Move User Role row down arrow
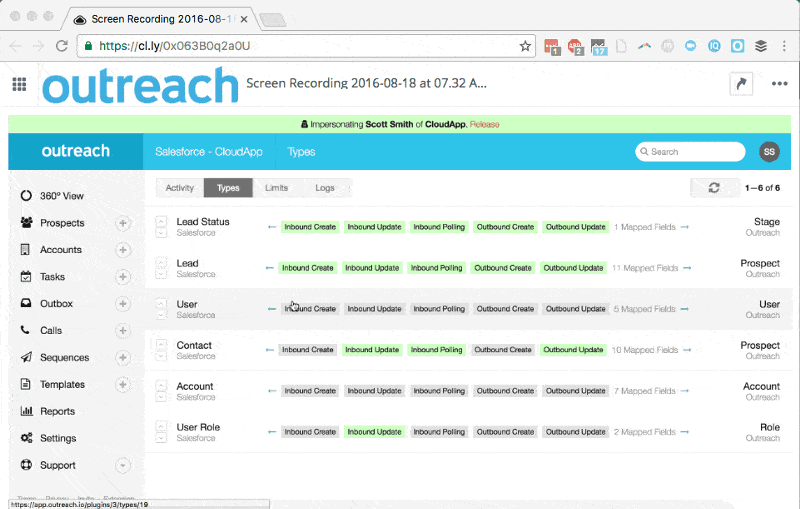 coord(161,439)
